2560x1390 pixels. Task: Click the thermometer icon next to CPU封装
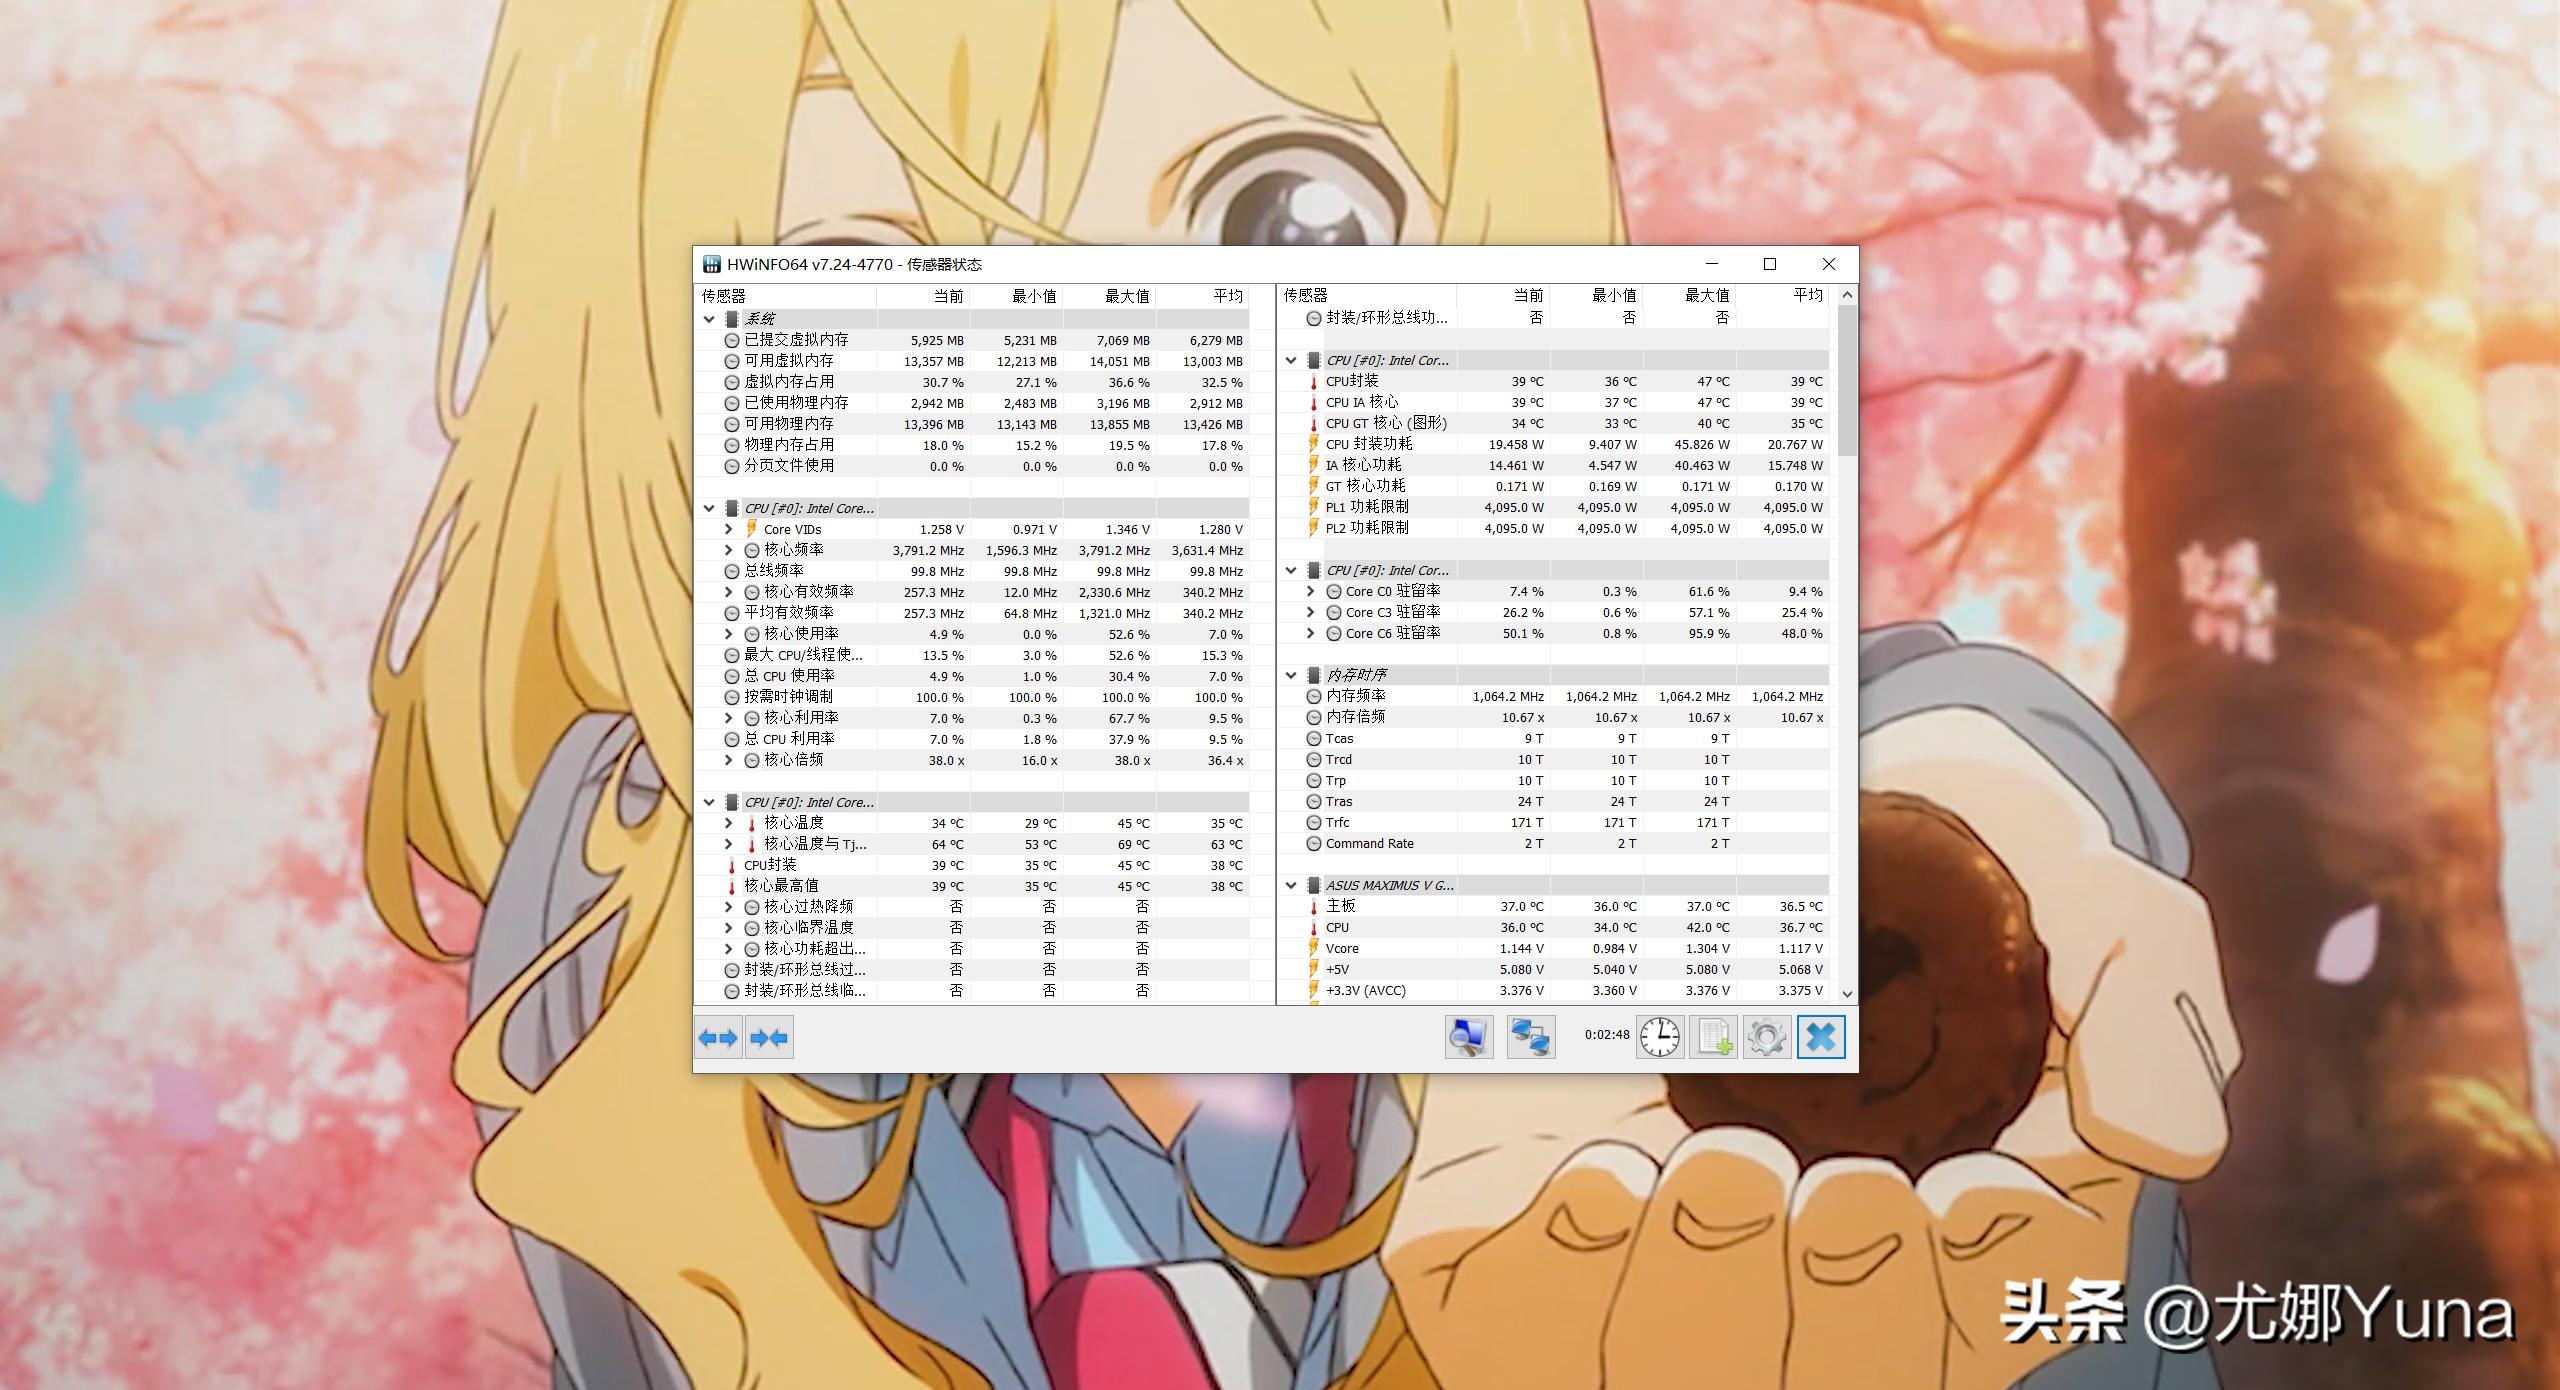click(x=1313, y=381)
